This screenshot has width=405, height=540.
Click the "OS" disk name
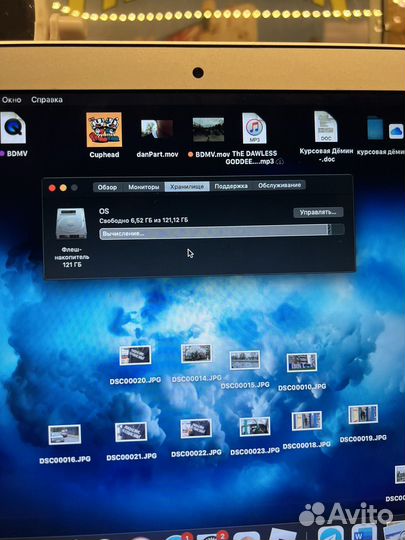[x=104, y=211]
